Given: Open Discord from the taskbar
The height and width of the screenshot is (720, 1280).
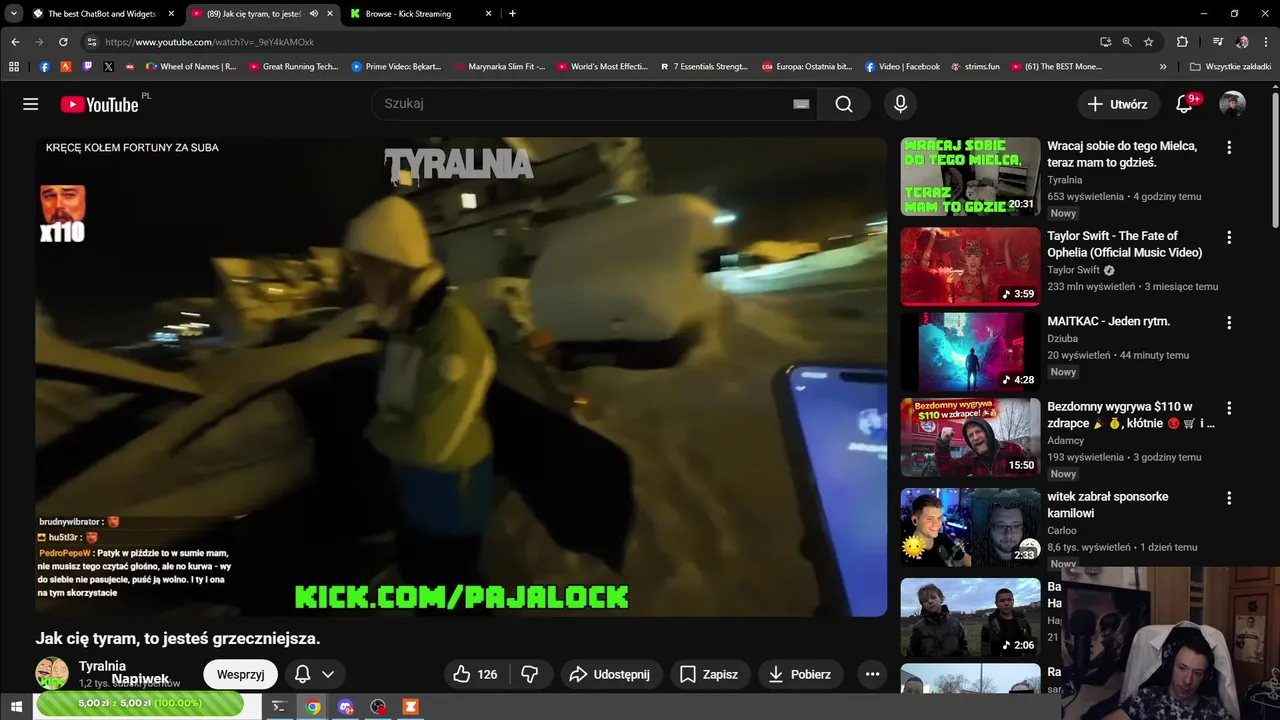Looking at the screenshot, I should [346, 706].
